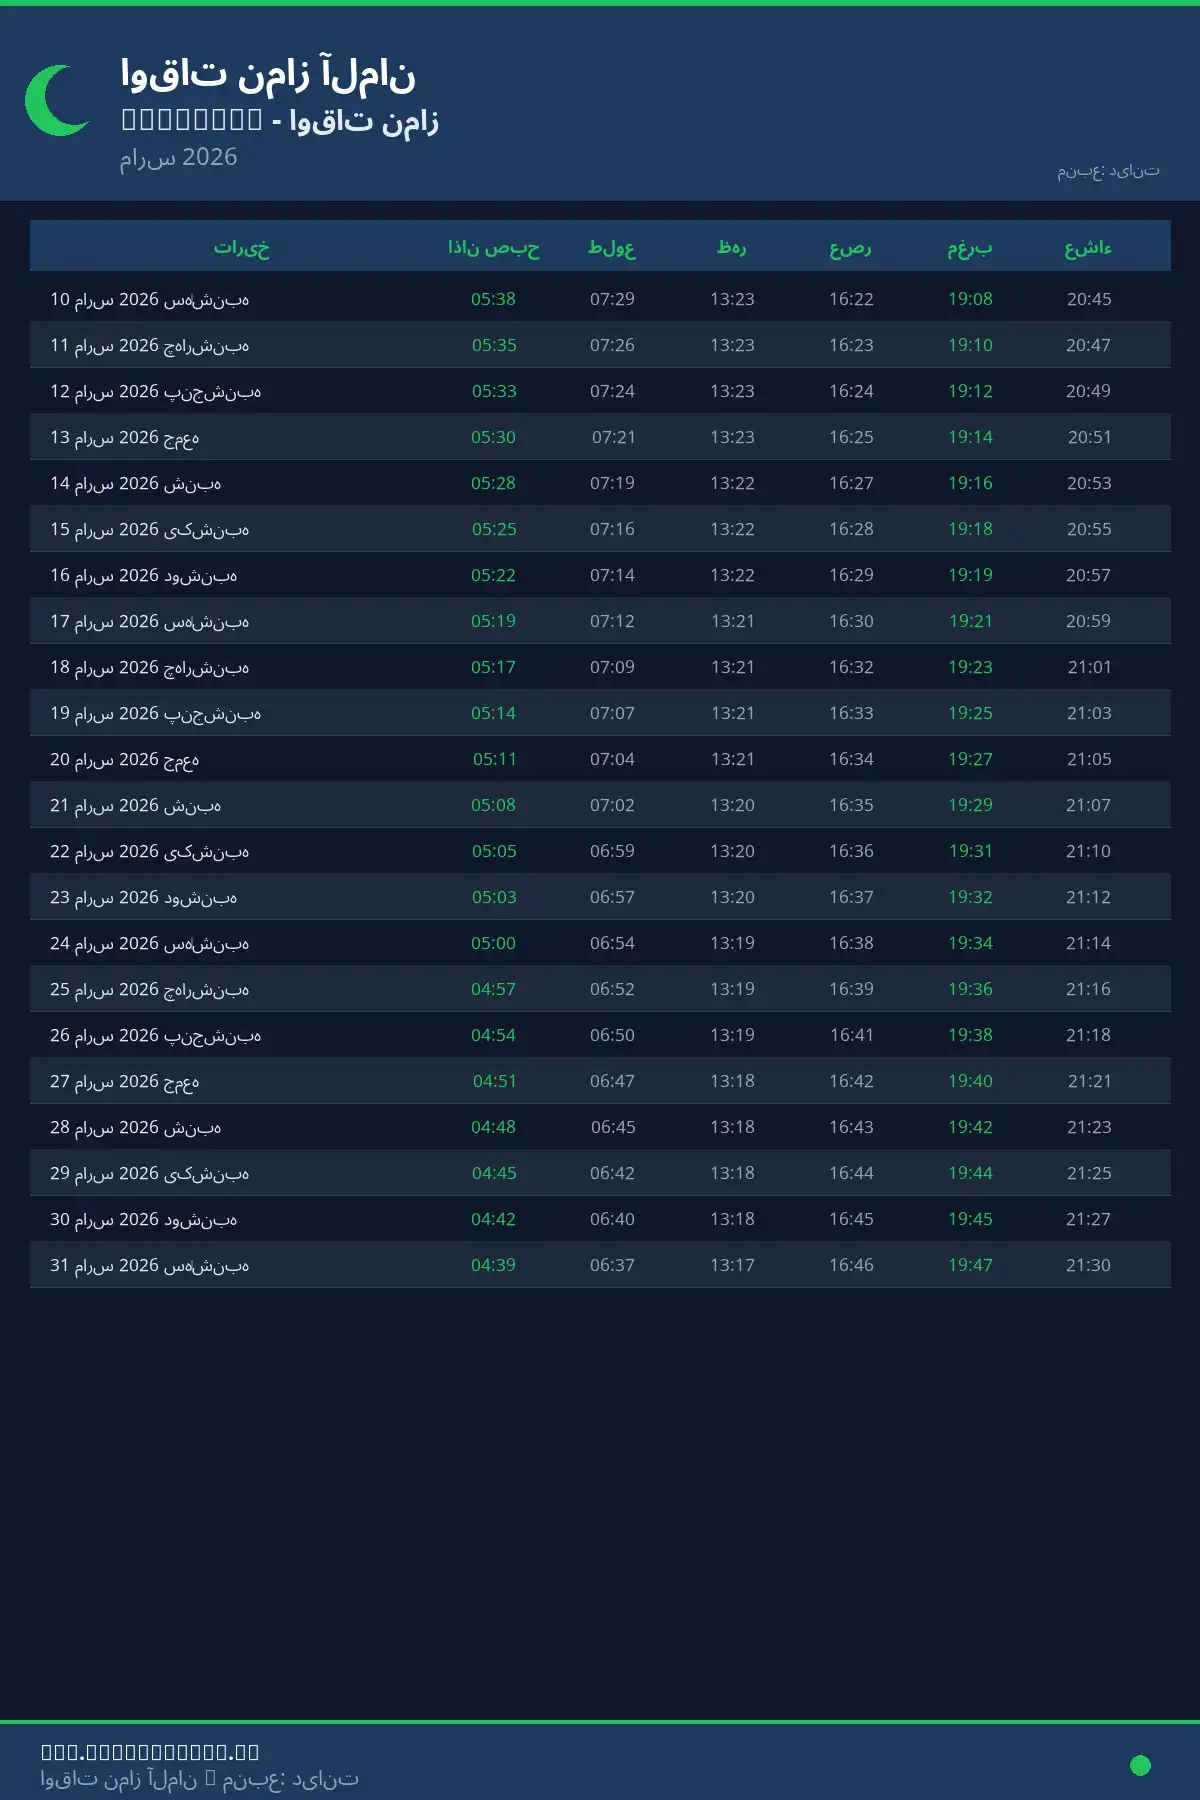This screenshot has width=1200, height=1800.
Task: Select the اذان صبح column header
Action: coord(493,247)
